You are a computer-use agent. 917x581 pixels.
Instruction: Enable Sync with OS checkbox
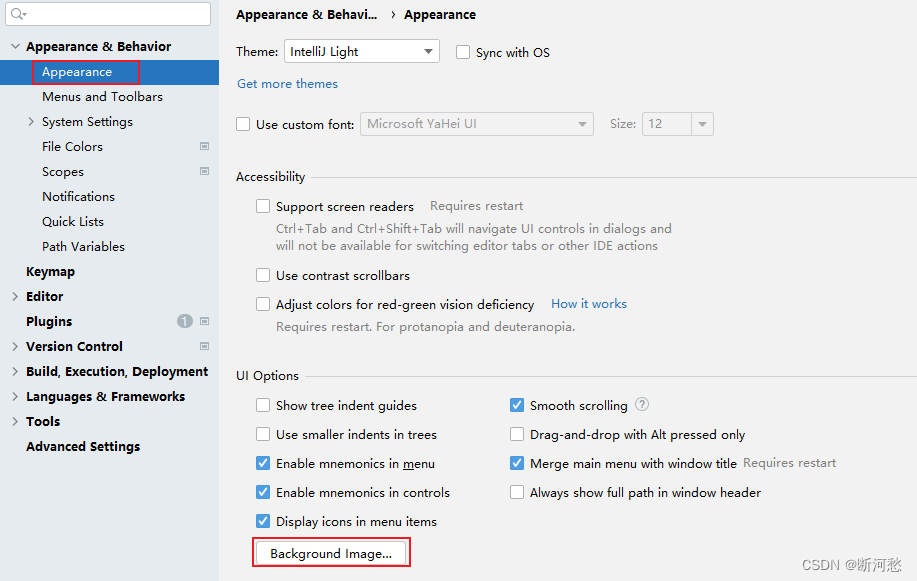463,52
